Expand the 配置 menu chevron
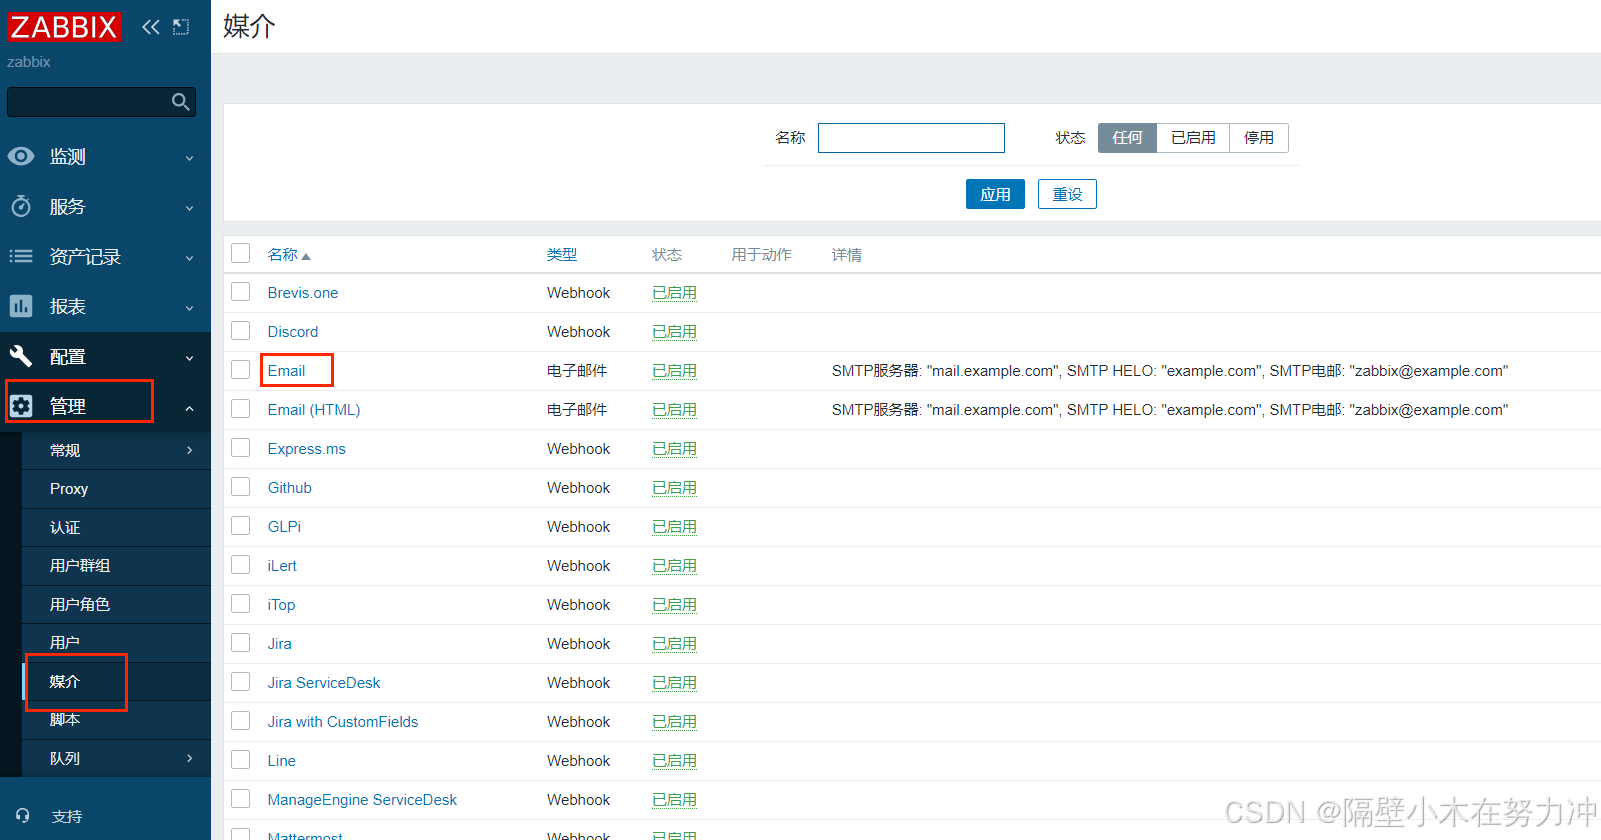Image resolution: width=1601 pixels, height=840 pixels. point(189,358)
